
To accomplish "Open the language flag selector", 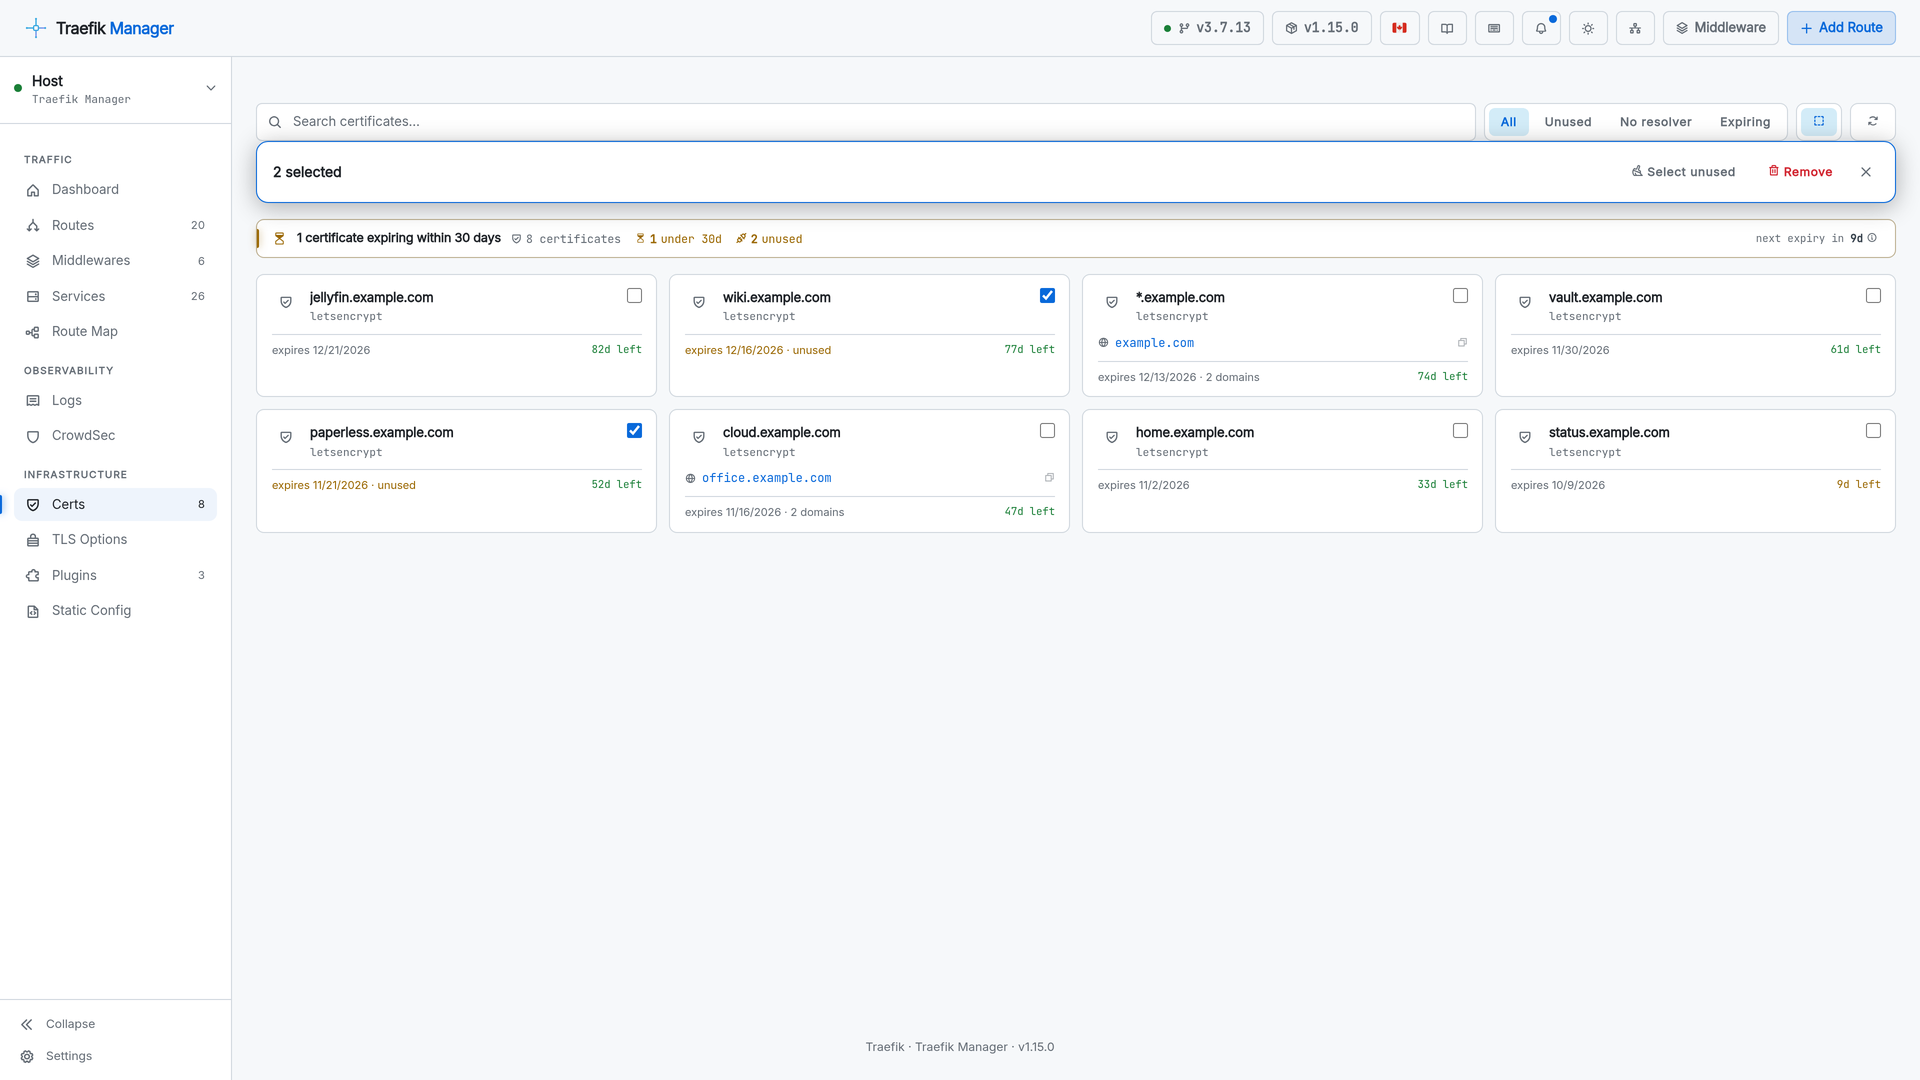I will 1399,28.
